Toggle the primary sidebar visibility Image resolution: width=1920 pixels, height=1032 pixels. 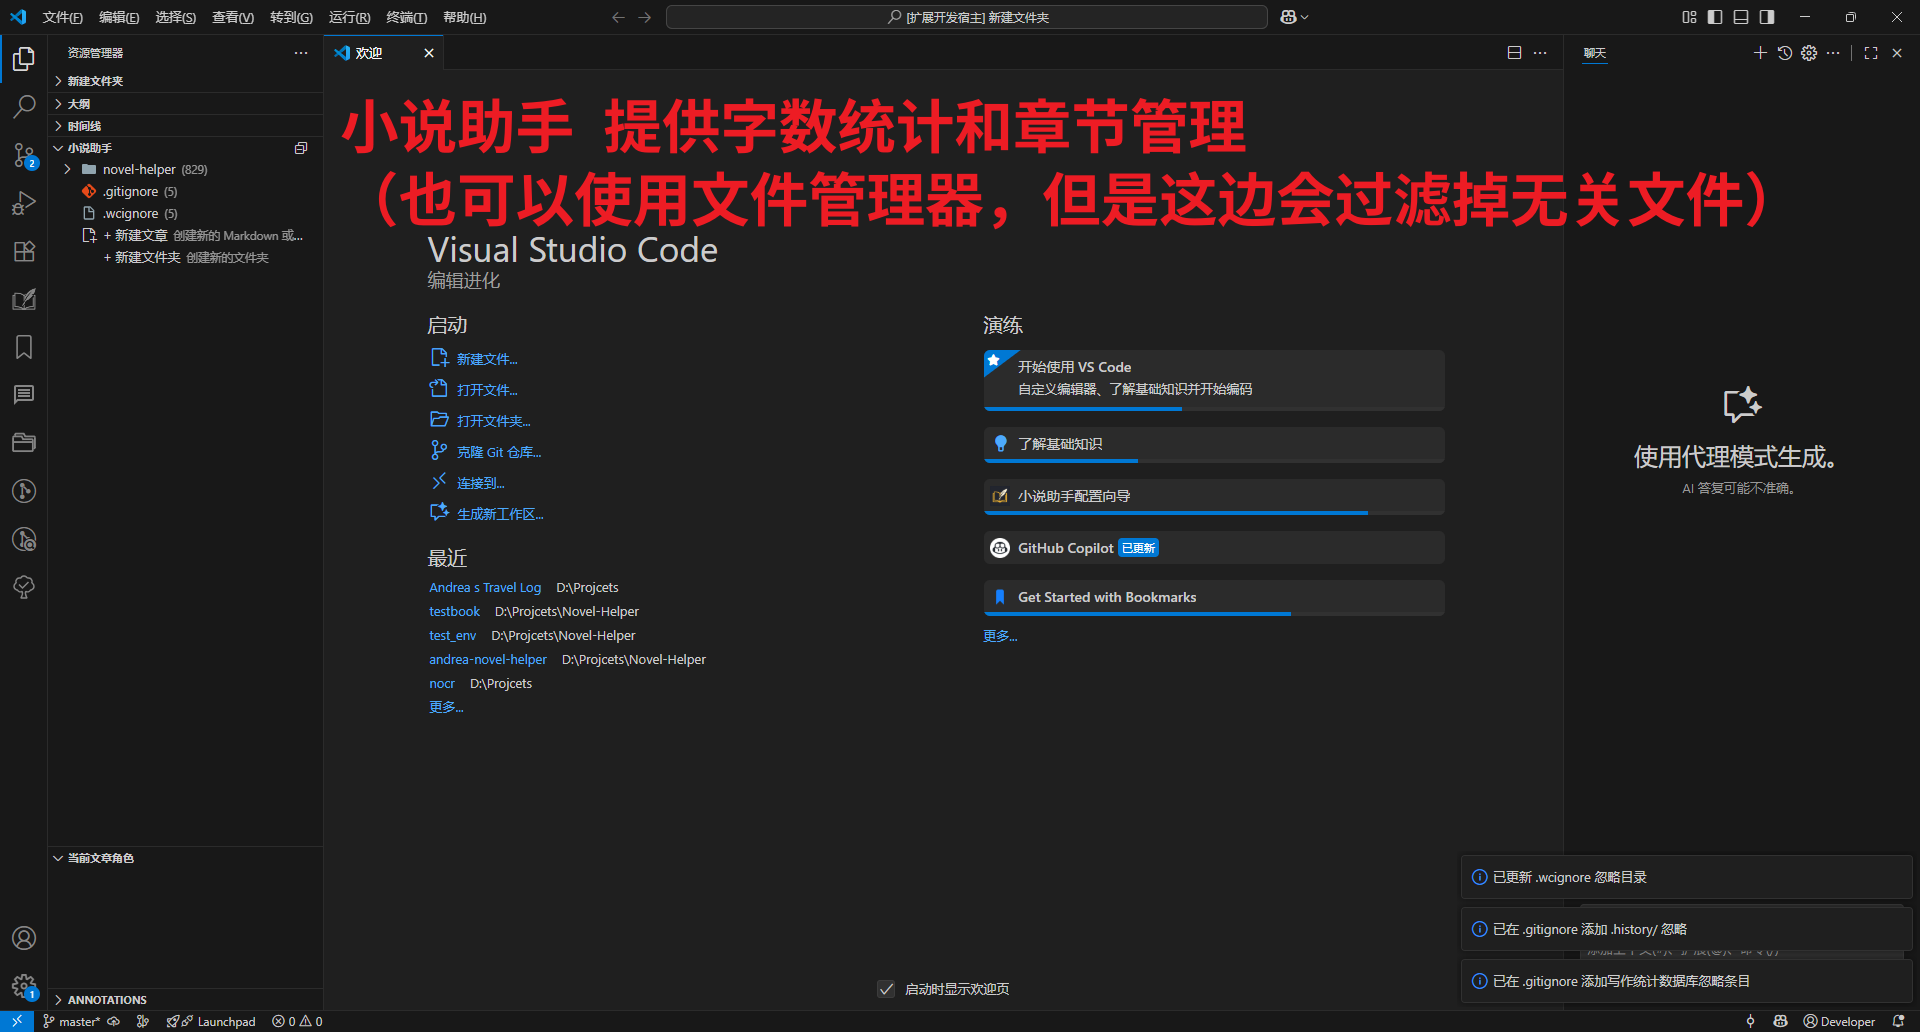tap(1714, 17)
